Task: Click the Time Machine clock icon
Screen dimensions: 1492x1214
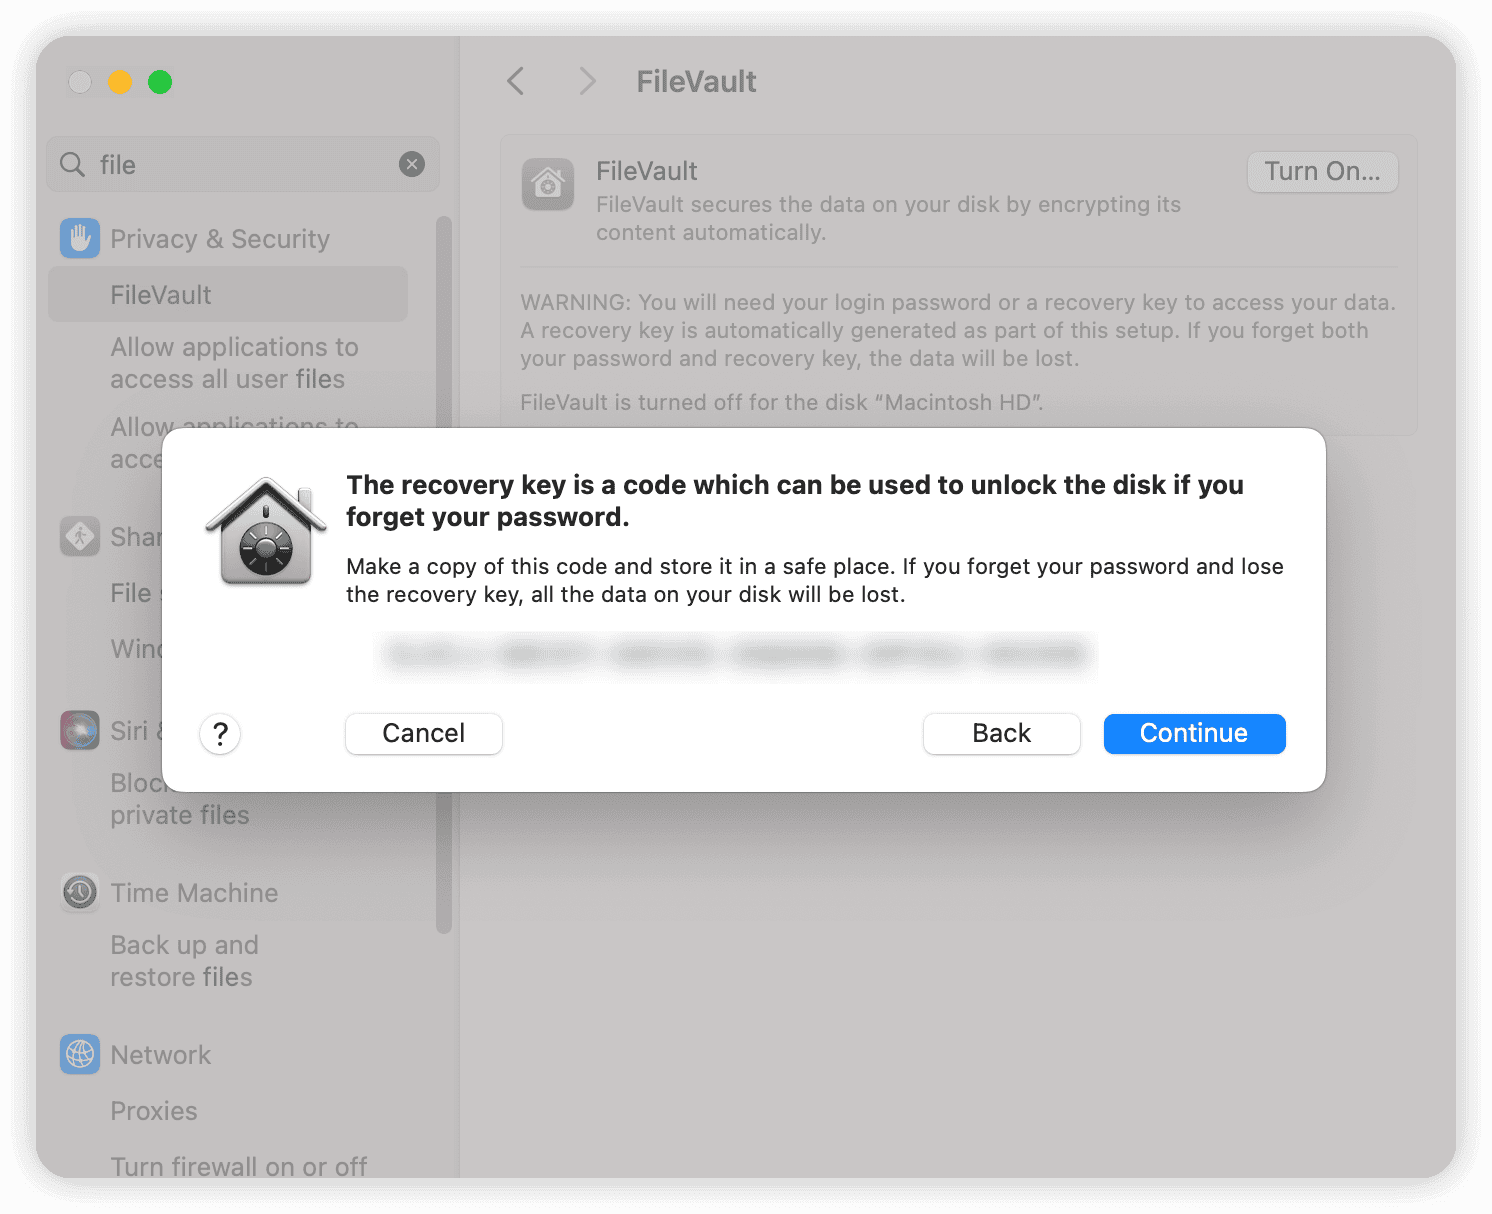Action: point(80,892)
